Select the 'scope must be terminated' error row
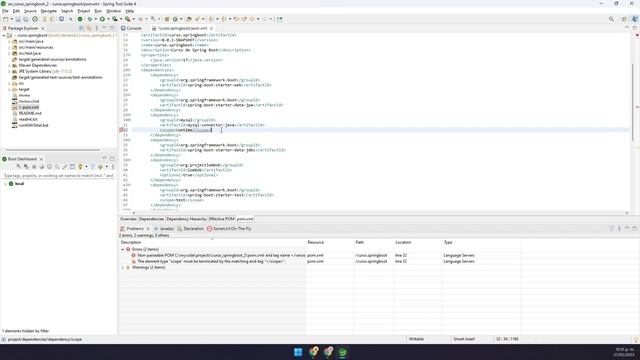640x360 pixels. coord(319,262)
